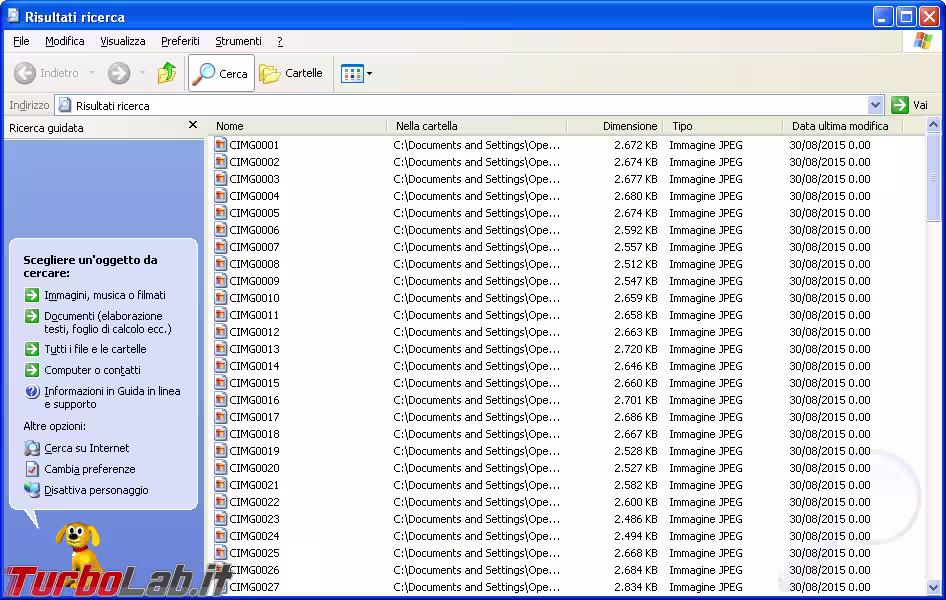Select the CIMG0008 file icon
Viewport: 946px width, 600px height.
coord(221,264)
